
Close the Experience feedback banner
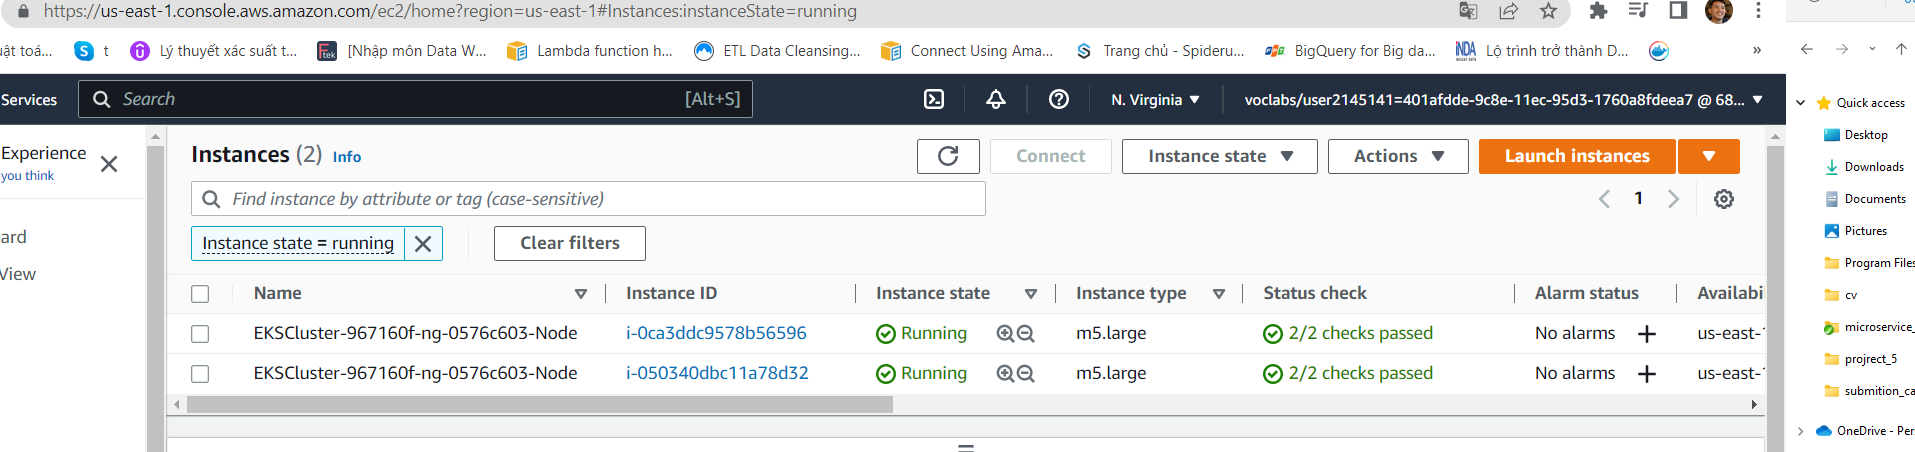tap(109, 164)
